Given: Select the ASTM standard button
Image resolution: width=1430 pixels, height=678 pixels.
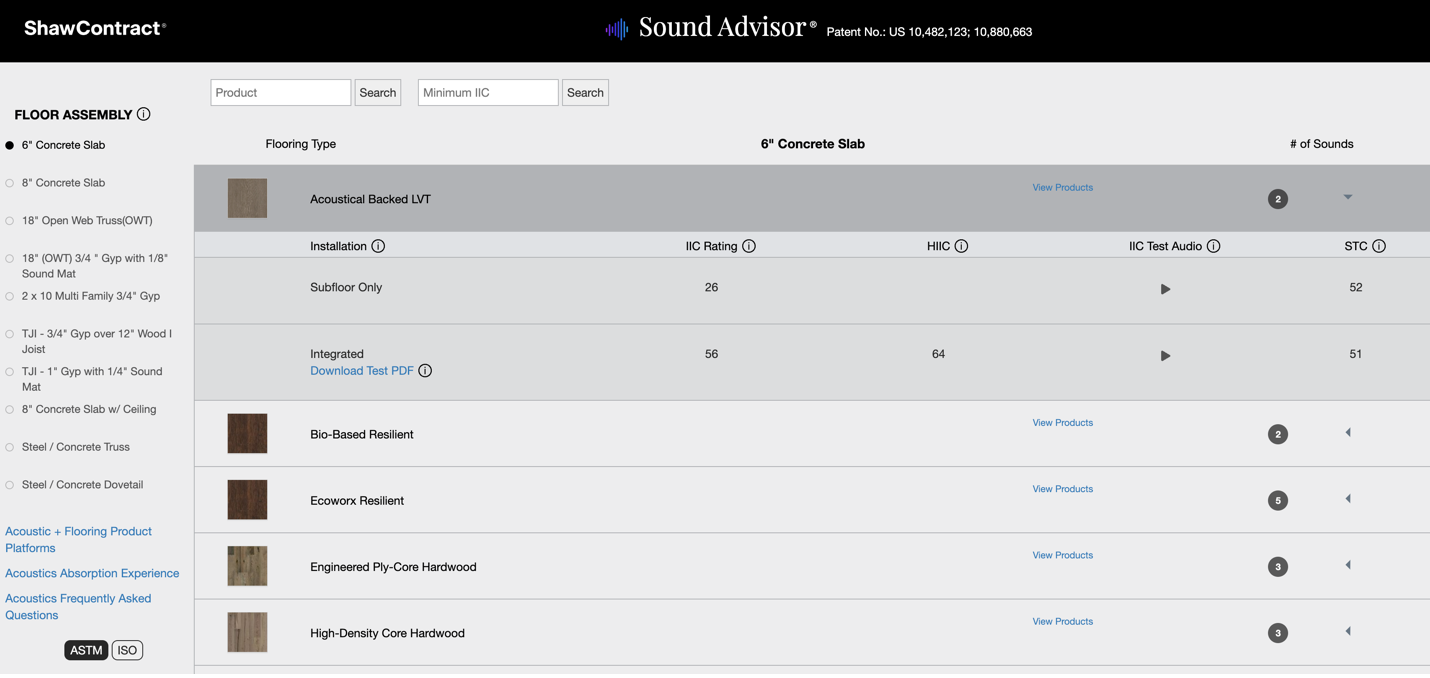Looking at the screenshot, I should click(x=86, y=650).
